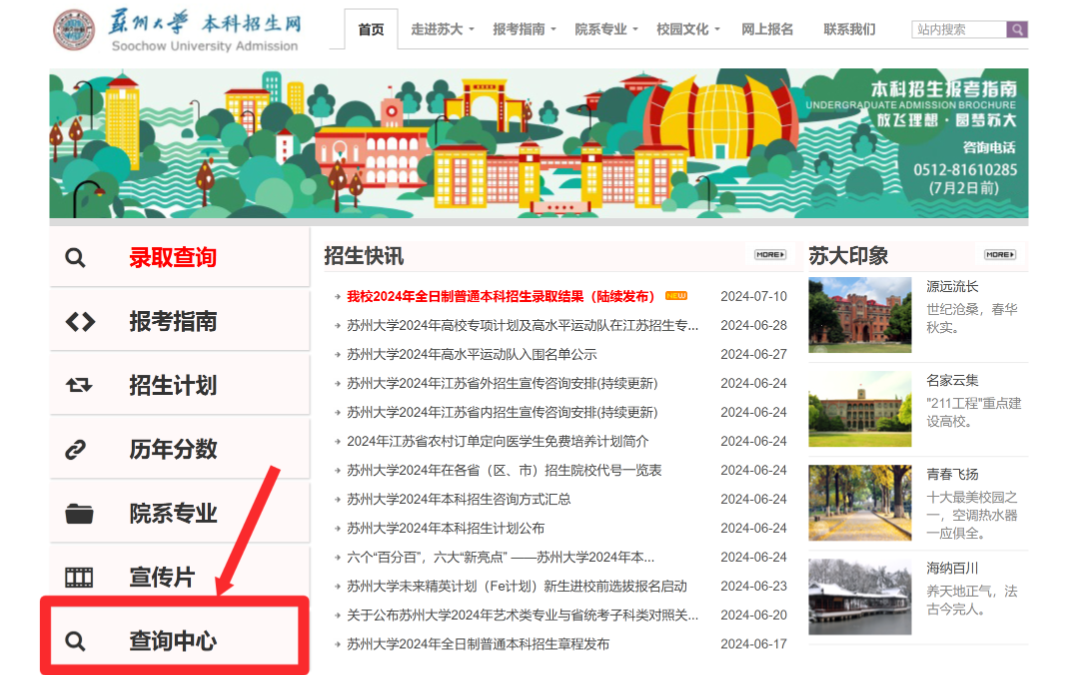Open the 源远流长 title link

(952, 287)
